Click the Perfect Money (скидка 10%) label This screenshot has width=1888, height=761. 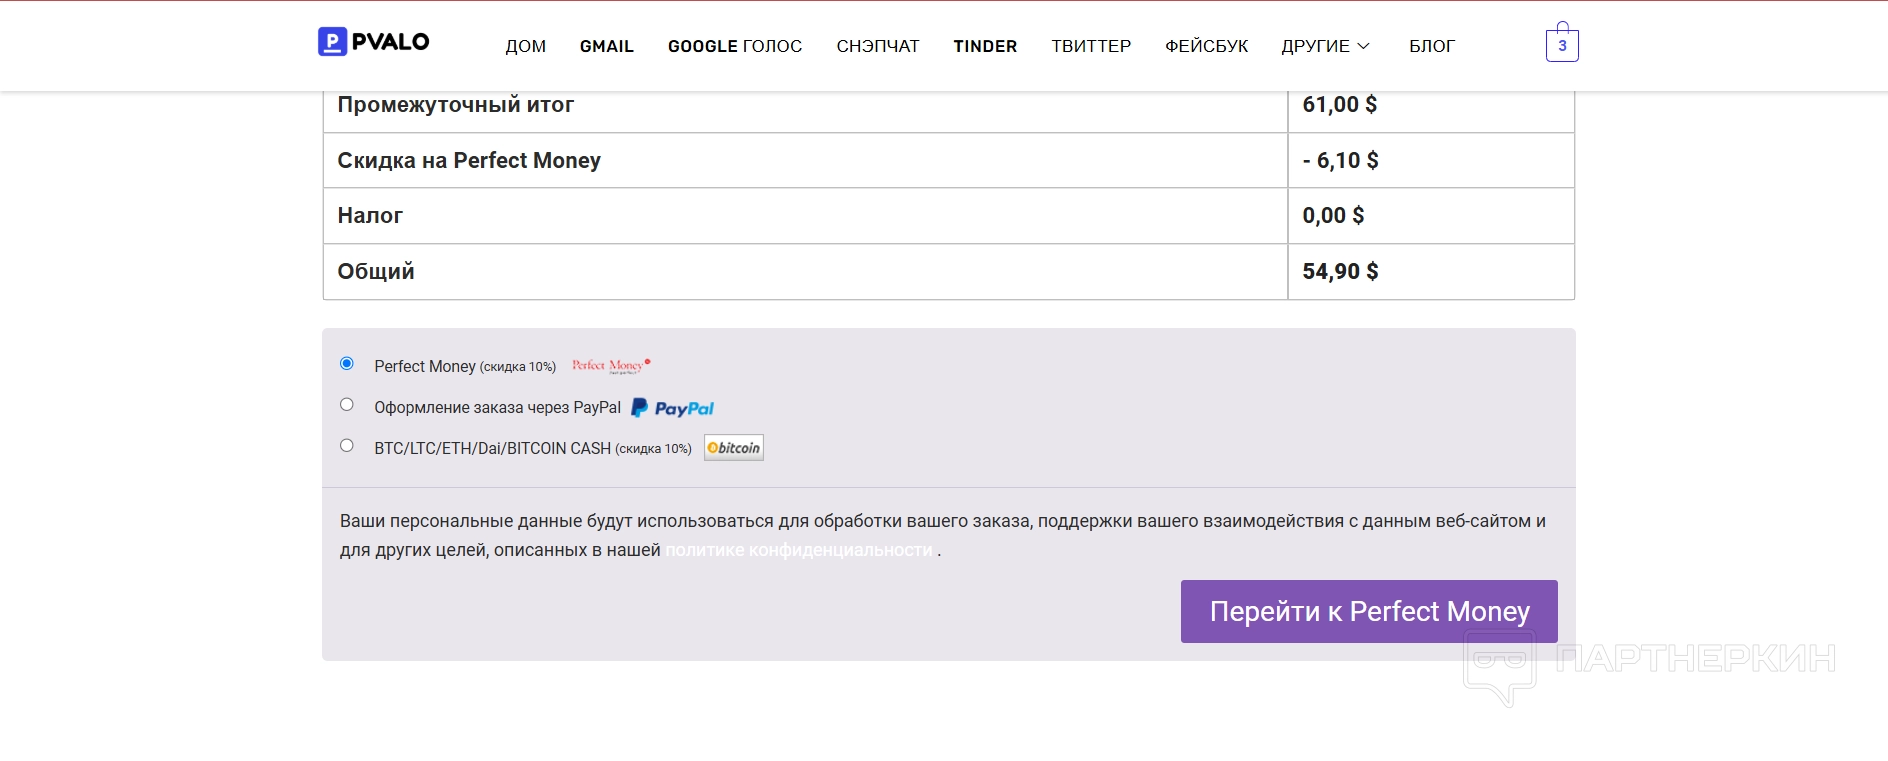pos(465,367)
